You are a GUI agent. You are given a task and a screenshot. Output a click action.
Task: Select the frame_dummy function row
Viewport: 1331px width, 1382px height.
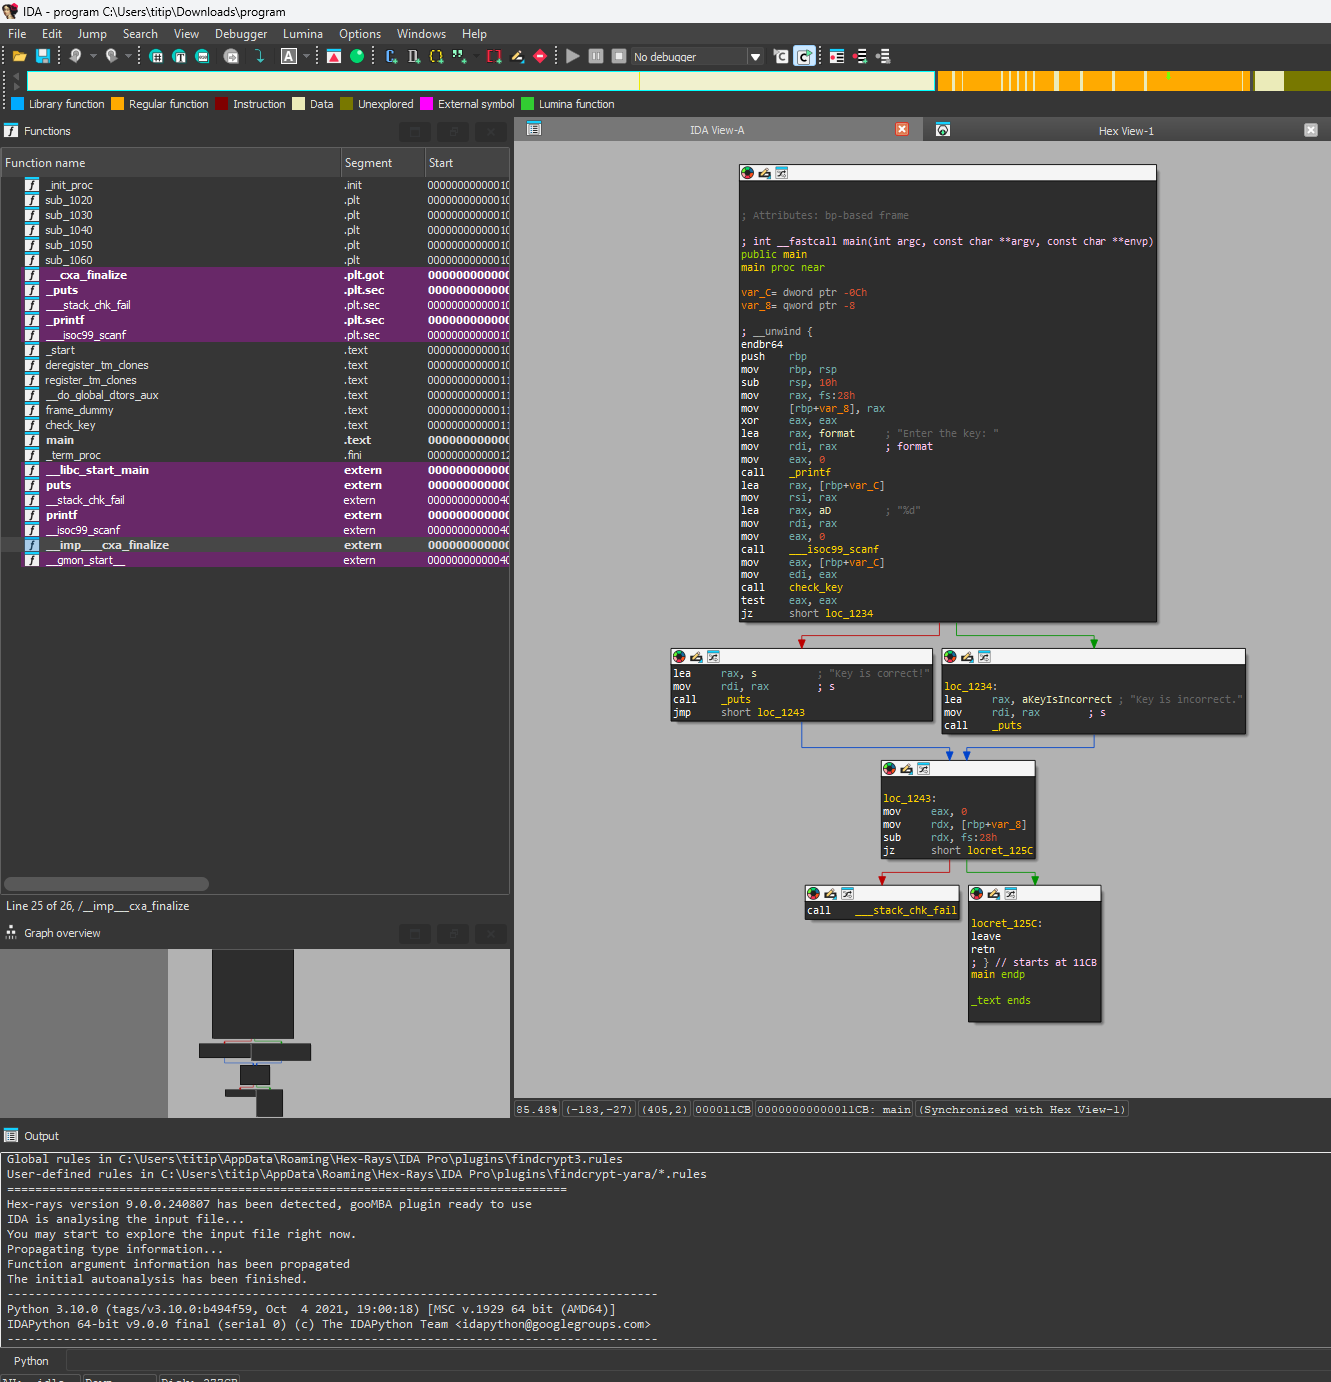255,410
